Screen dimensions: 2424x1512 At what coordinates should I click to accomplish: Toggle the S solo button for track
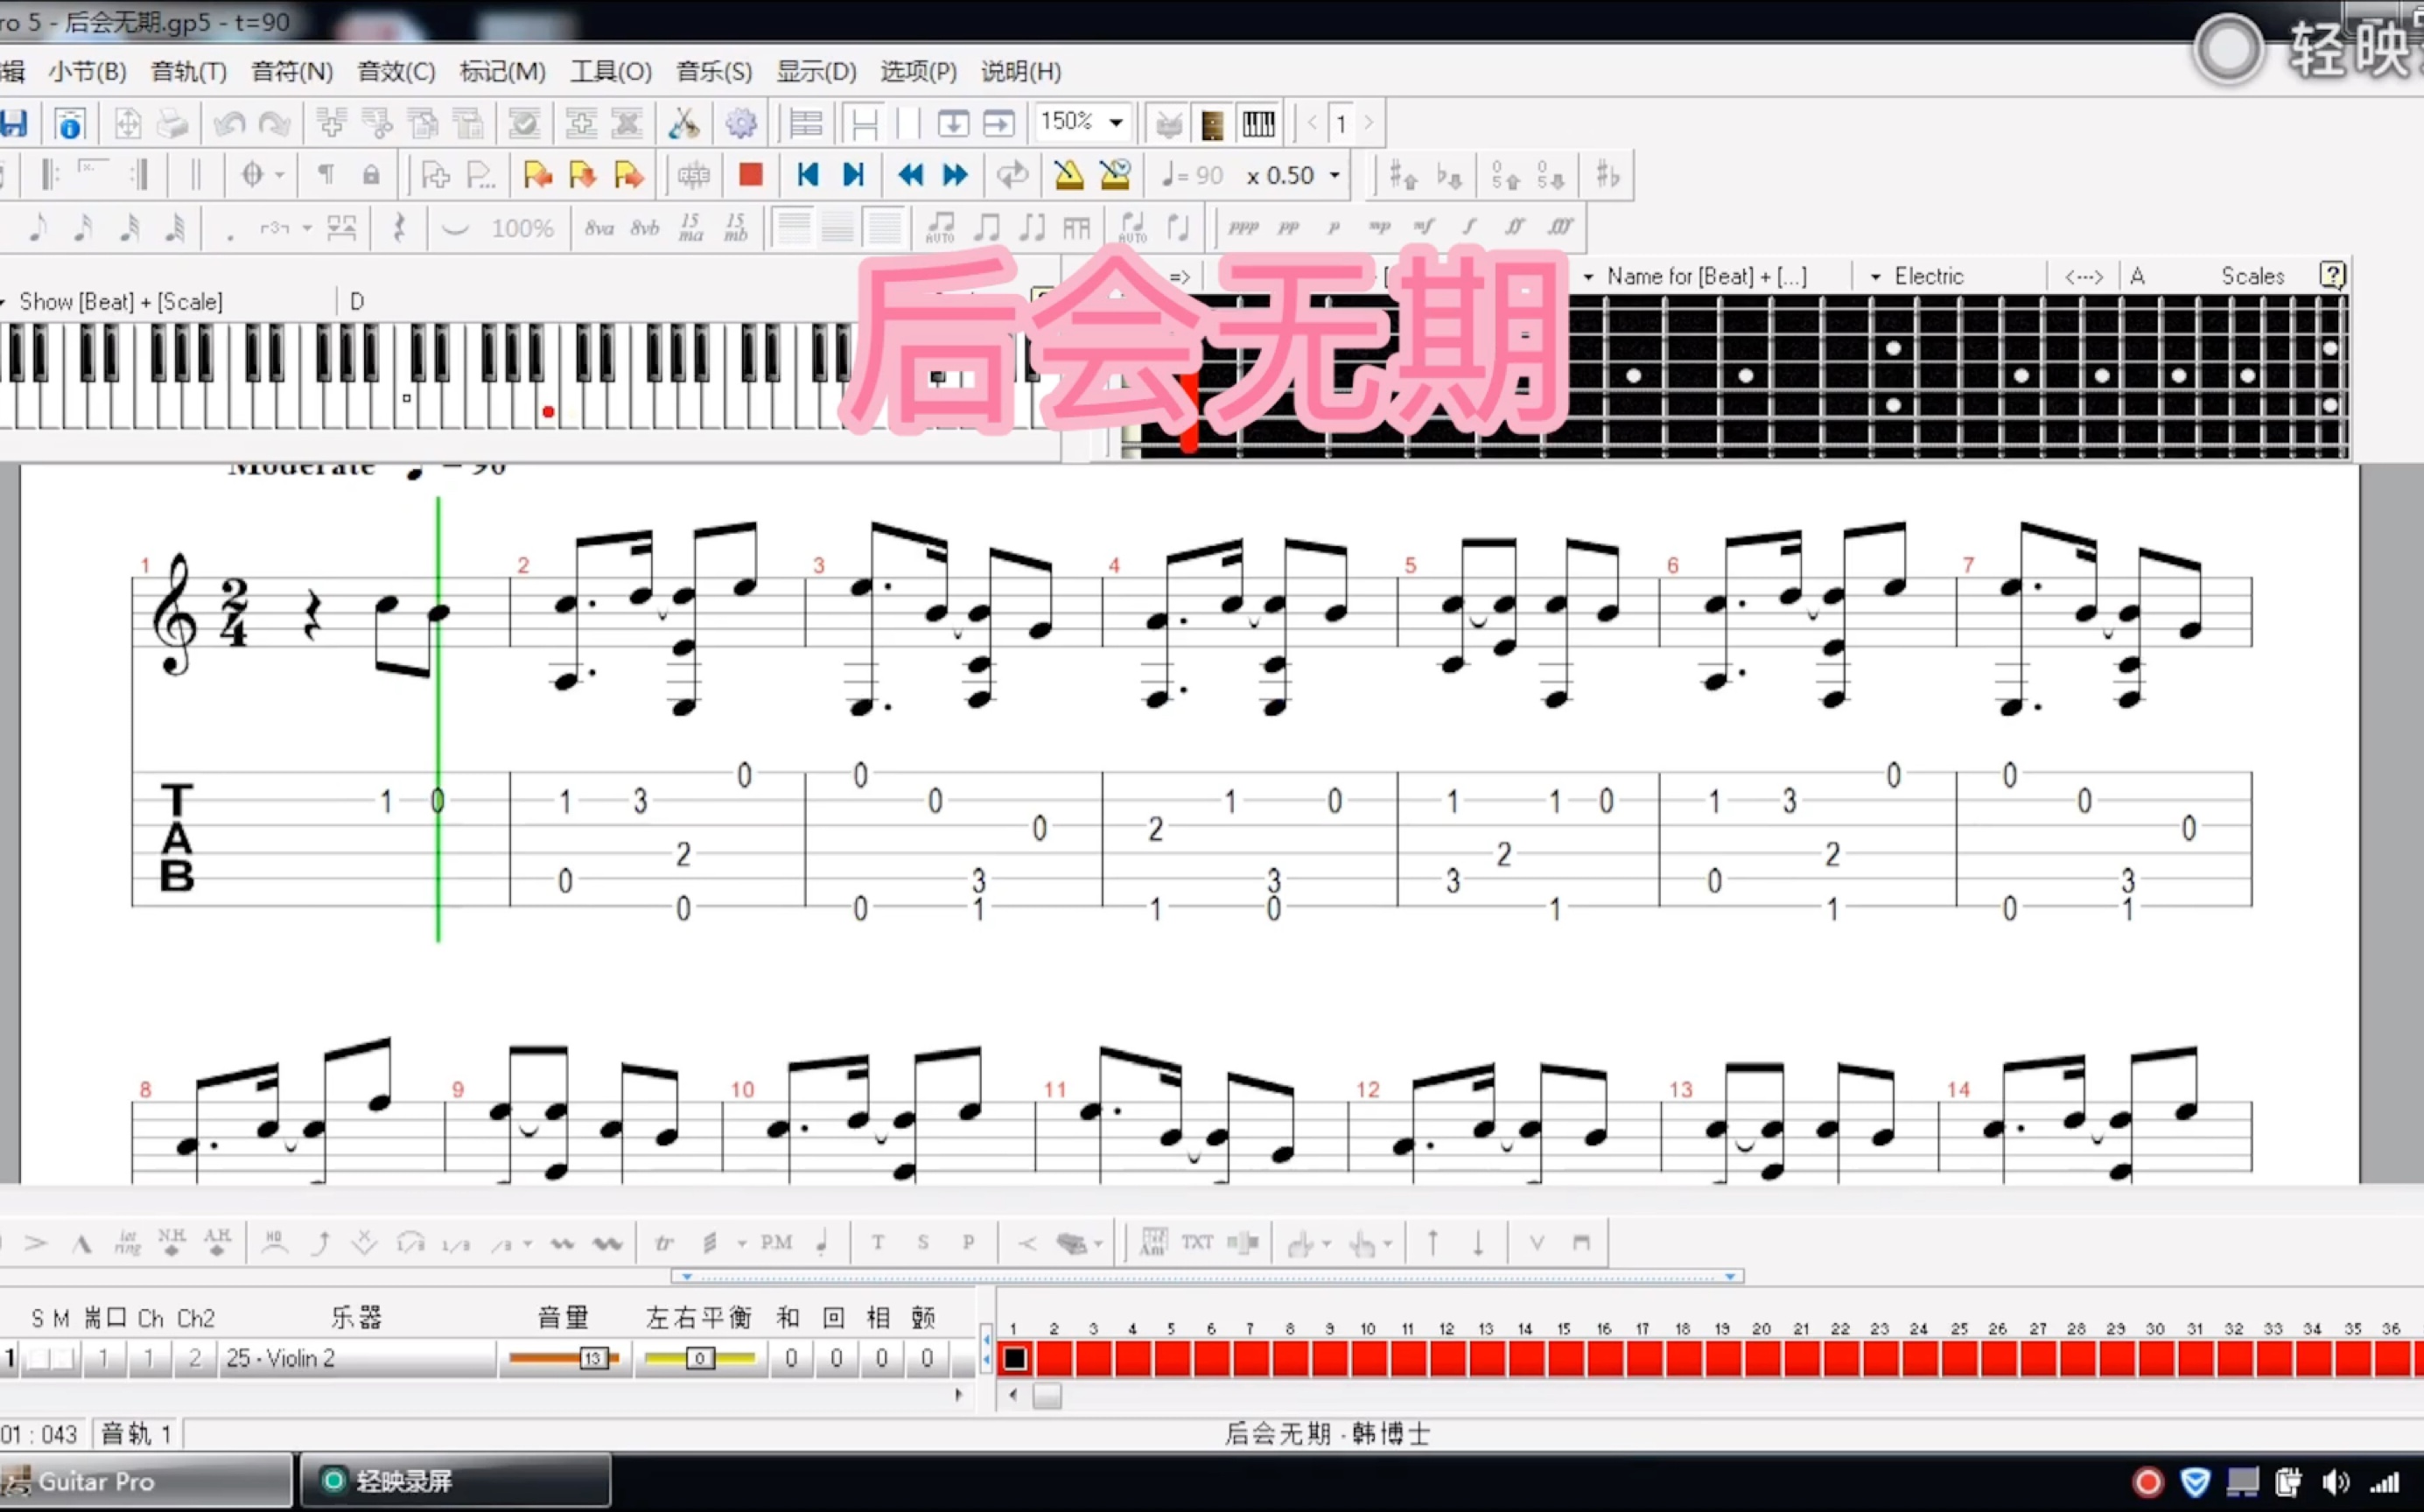(x=35, y=1357)
